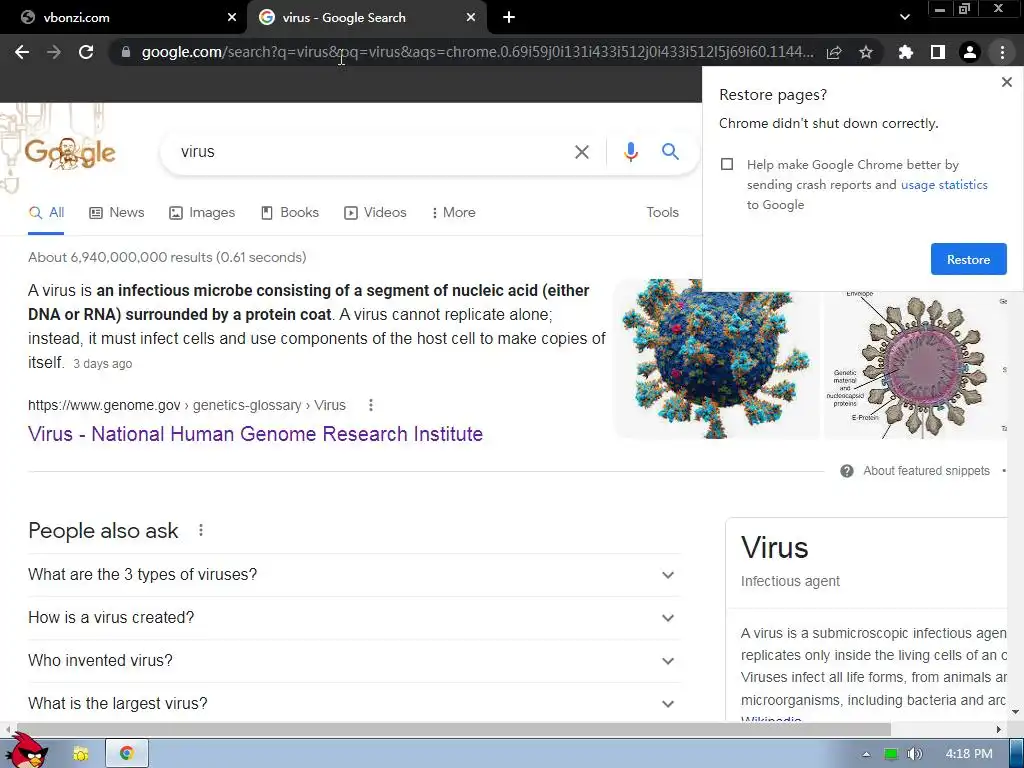Image resolution: width=1024 pixels, height=768 pixels.
Task: Go back to the previous page
Action: coord(22,52)
